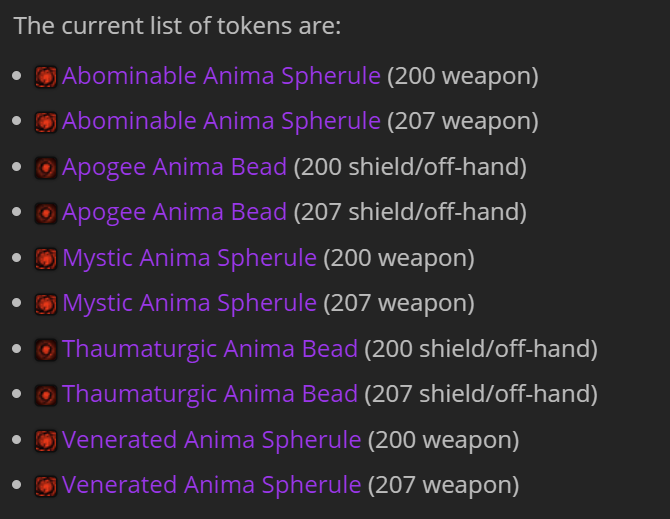
Task: Open the Mystic Anima Spherule 200 weapon link
Action: click(189, 259)
